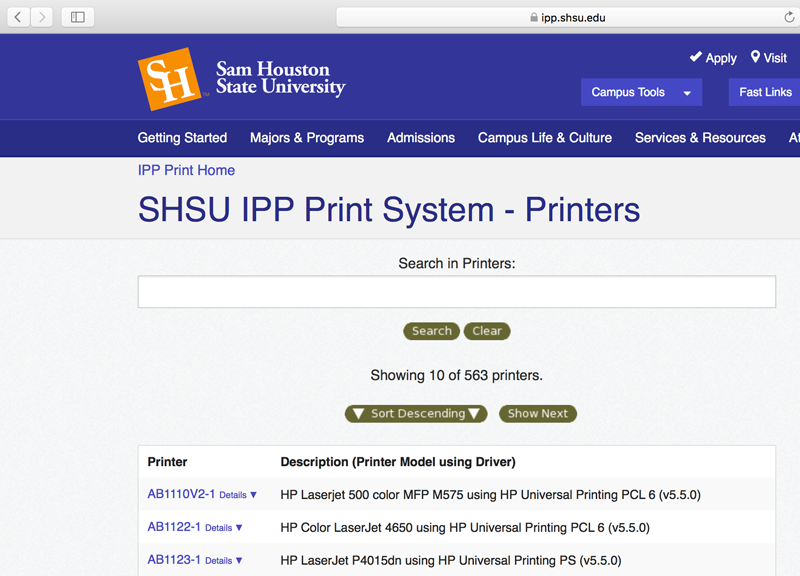Click the Sam Houston State University logo
The width and height of the screenshot is (800, 576).
coord(171,76)
